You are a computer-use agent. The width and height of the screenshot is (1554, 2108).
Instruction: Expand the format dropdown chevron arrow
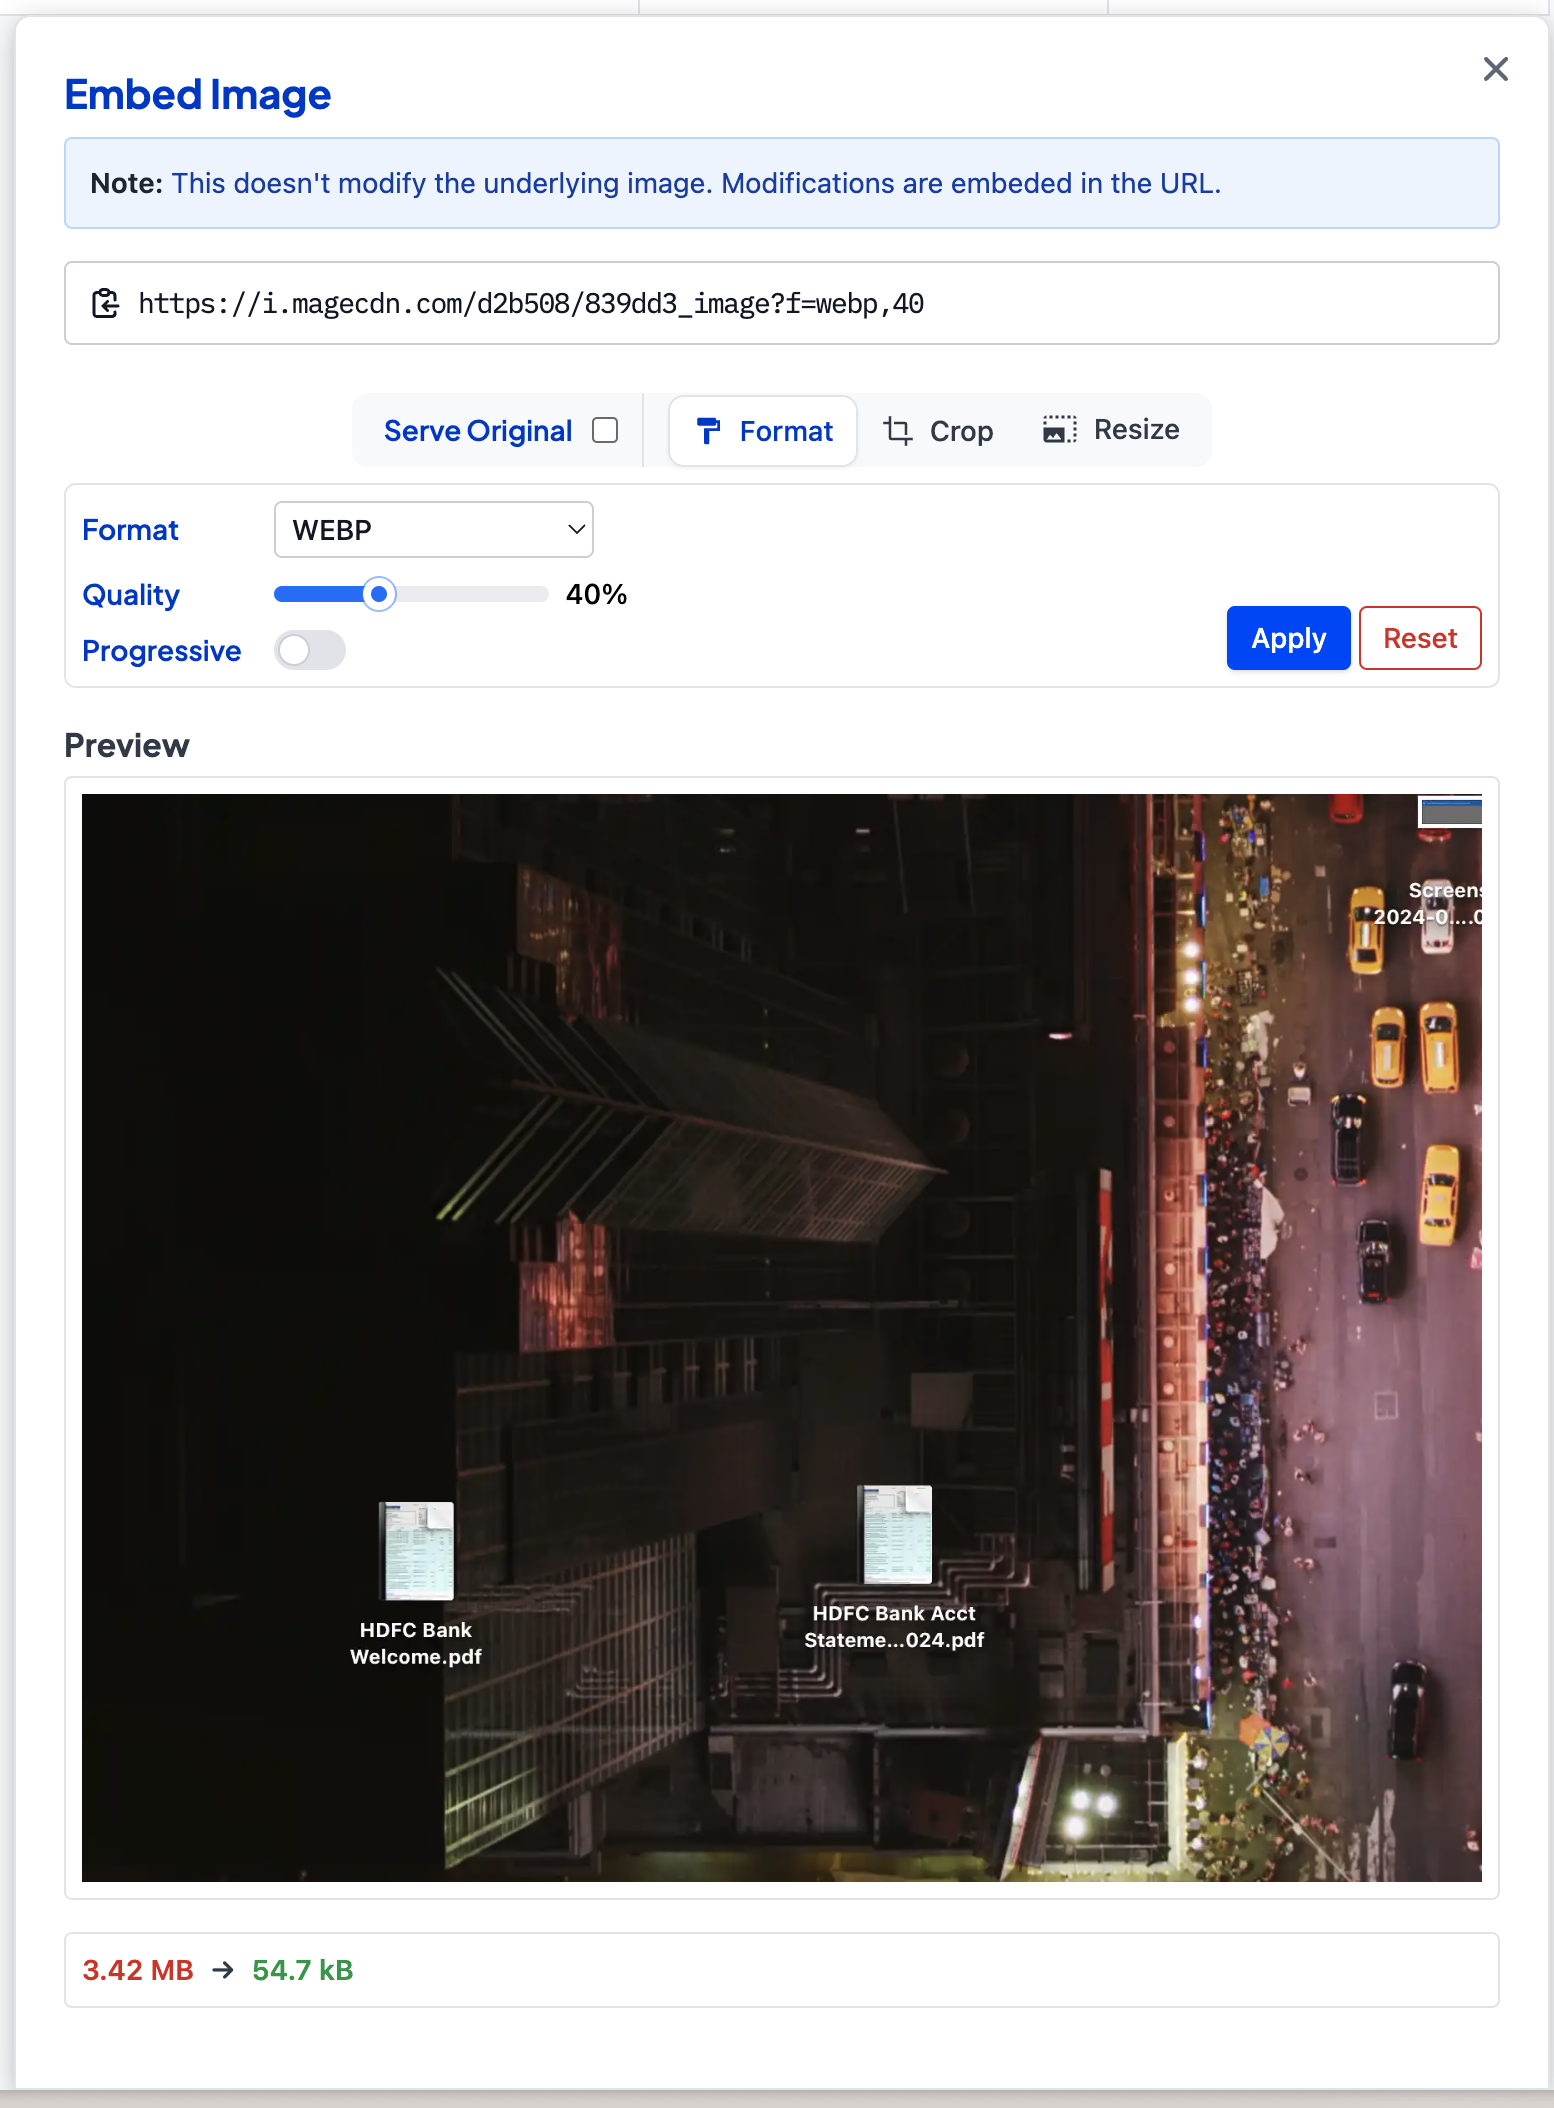point(576,530)
